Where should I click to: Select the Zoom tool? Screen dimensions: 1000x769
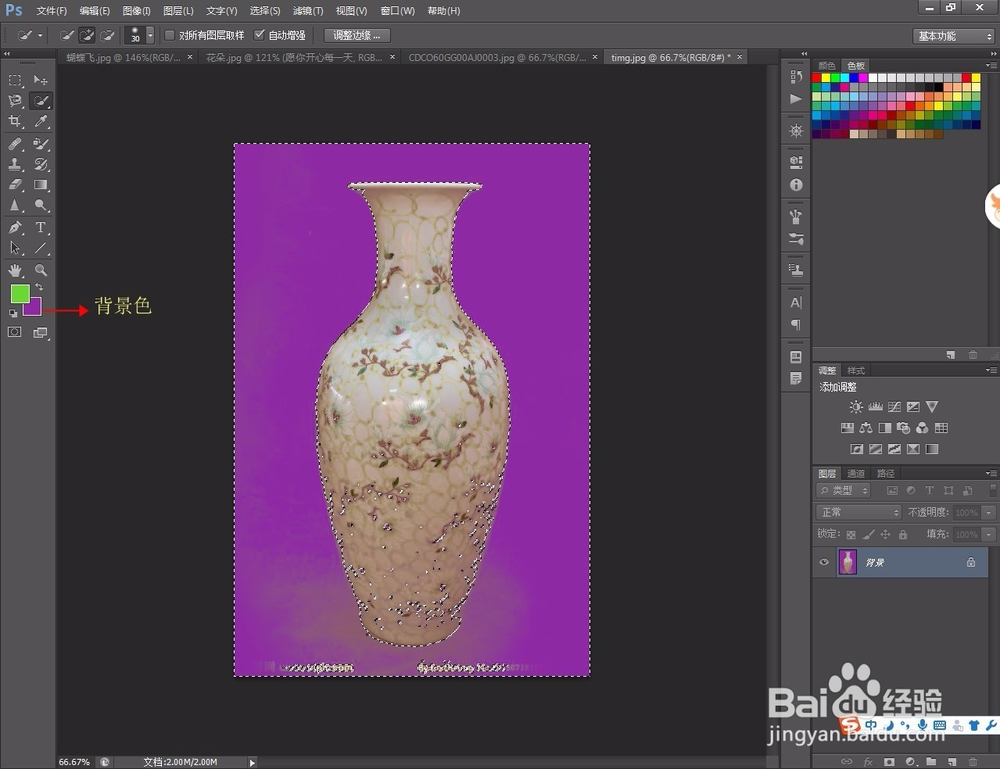(41, 270)
